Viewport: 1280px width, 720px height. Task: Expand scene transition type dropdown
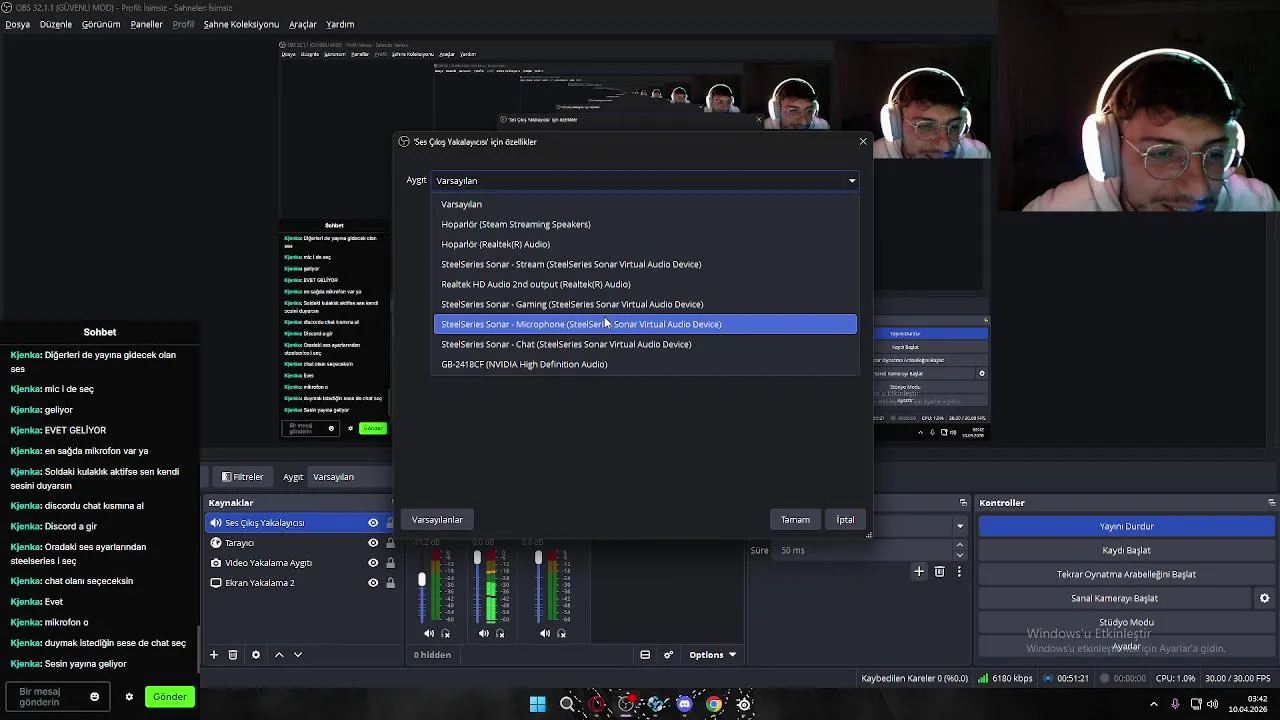pyautogui.click(x=960, y=526)
